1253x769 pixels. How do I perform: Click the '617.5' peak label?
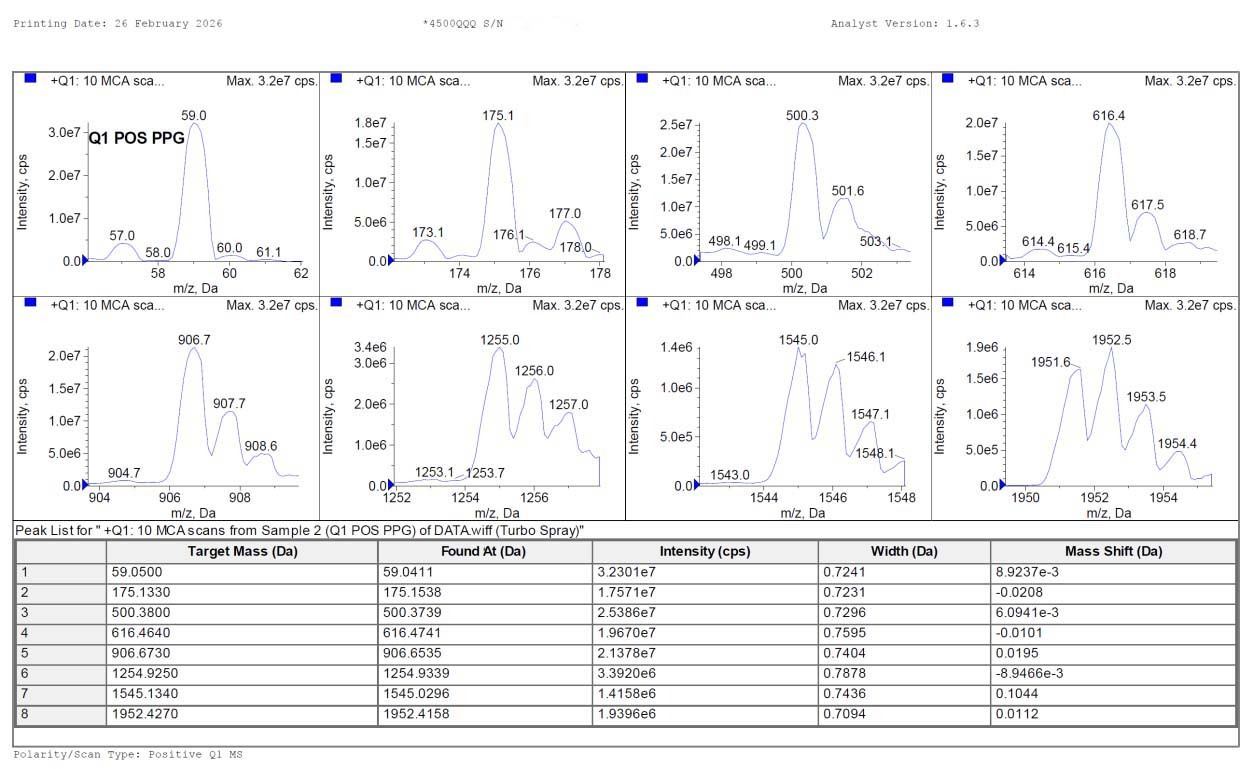(1148, 204)
